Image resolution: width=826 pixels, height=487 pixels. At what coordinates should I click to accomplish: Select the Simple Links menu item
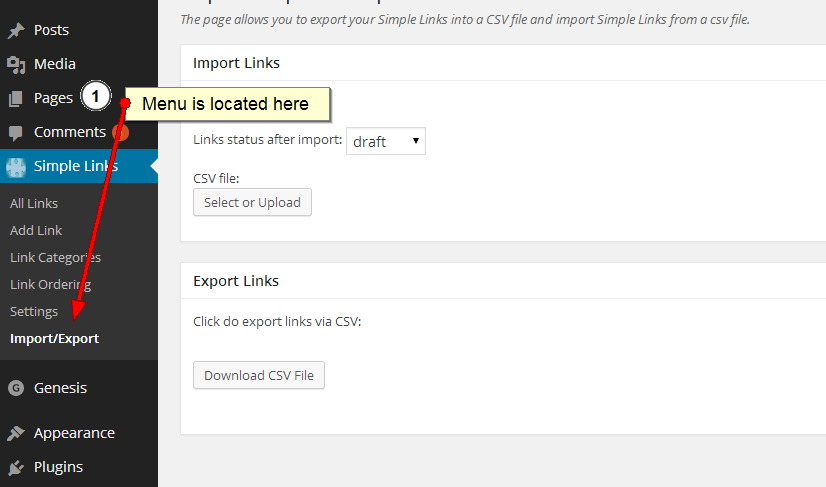tap(79, 166)
